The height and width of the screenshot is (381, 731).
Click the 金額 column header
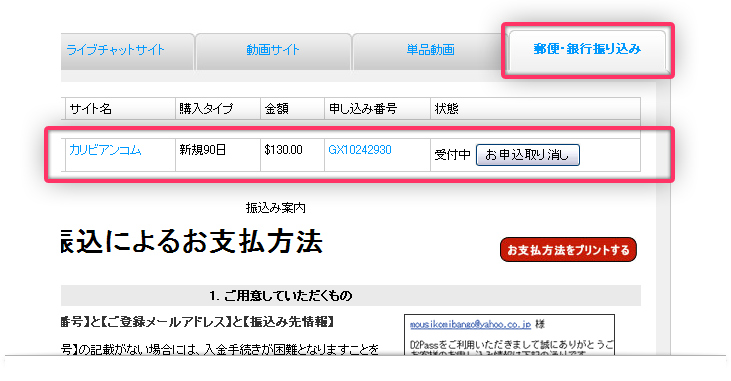pos(292,109)
